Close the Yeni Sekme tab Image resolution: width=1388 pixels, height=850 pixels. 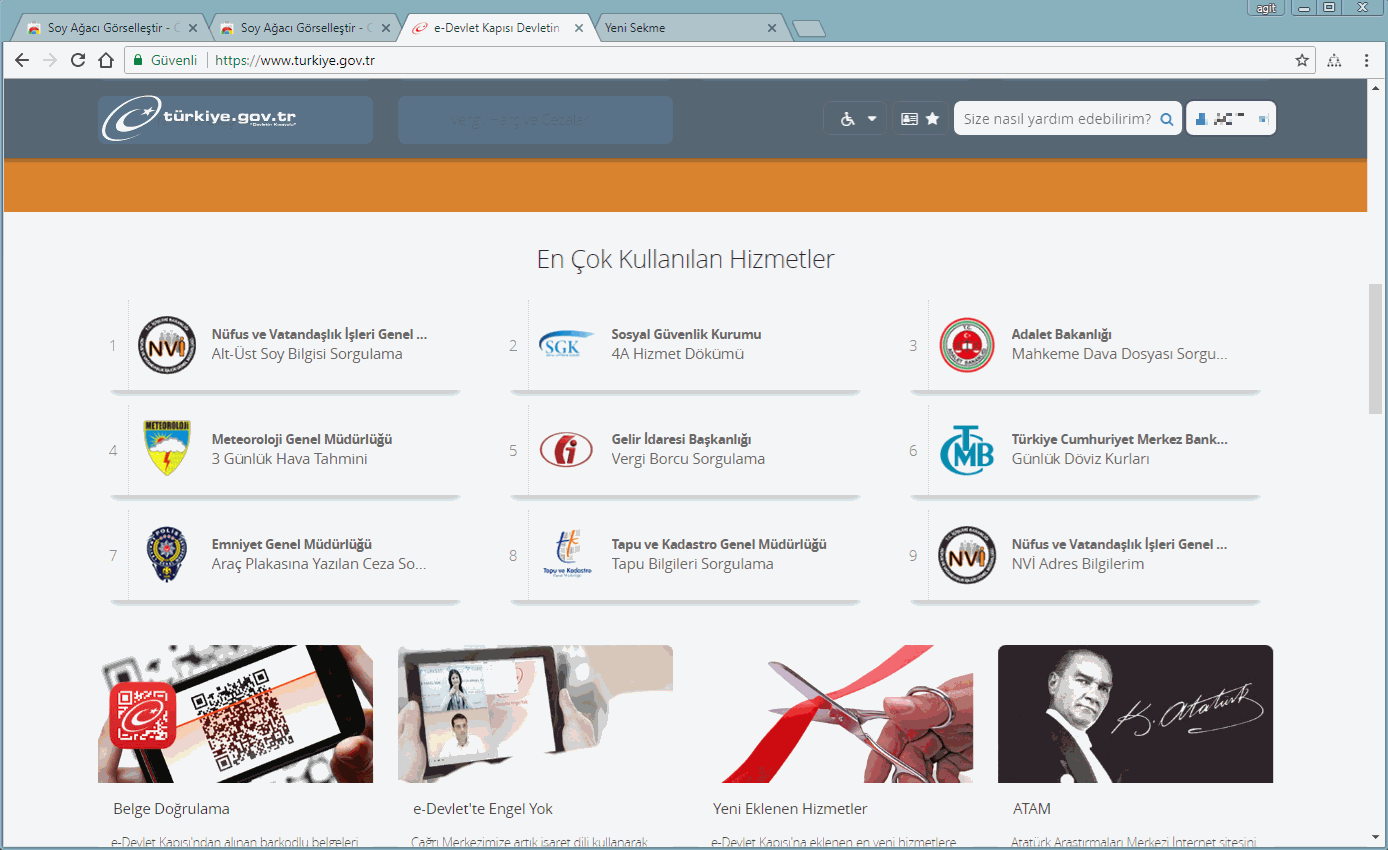click(771, 28)
